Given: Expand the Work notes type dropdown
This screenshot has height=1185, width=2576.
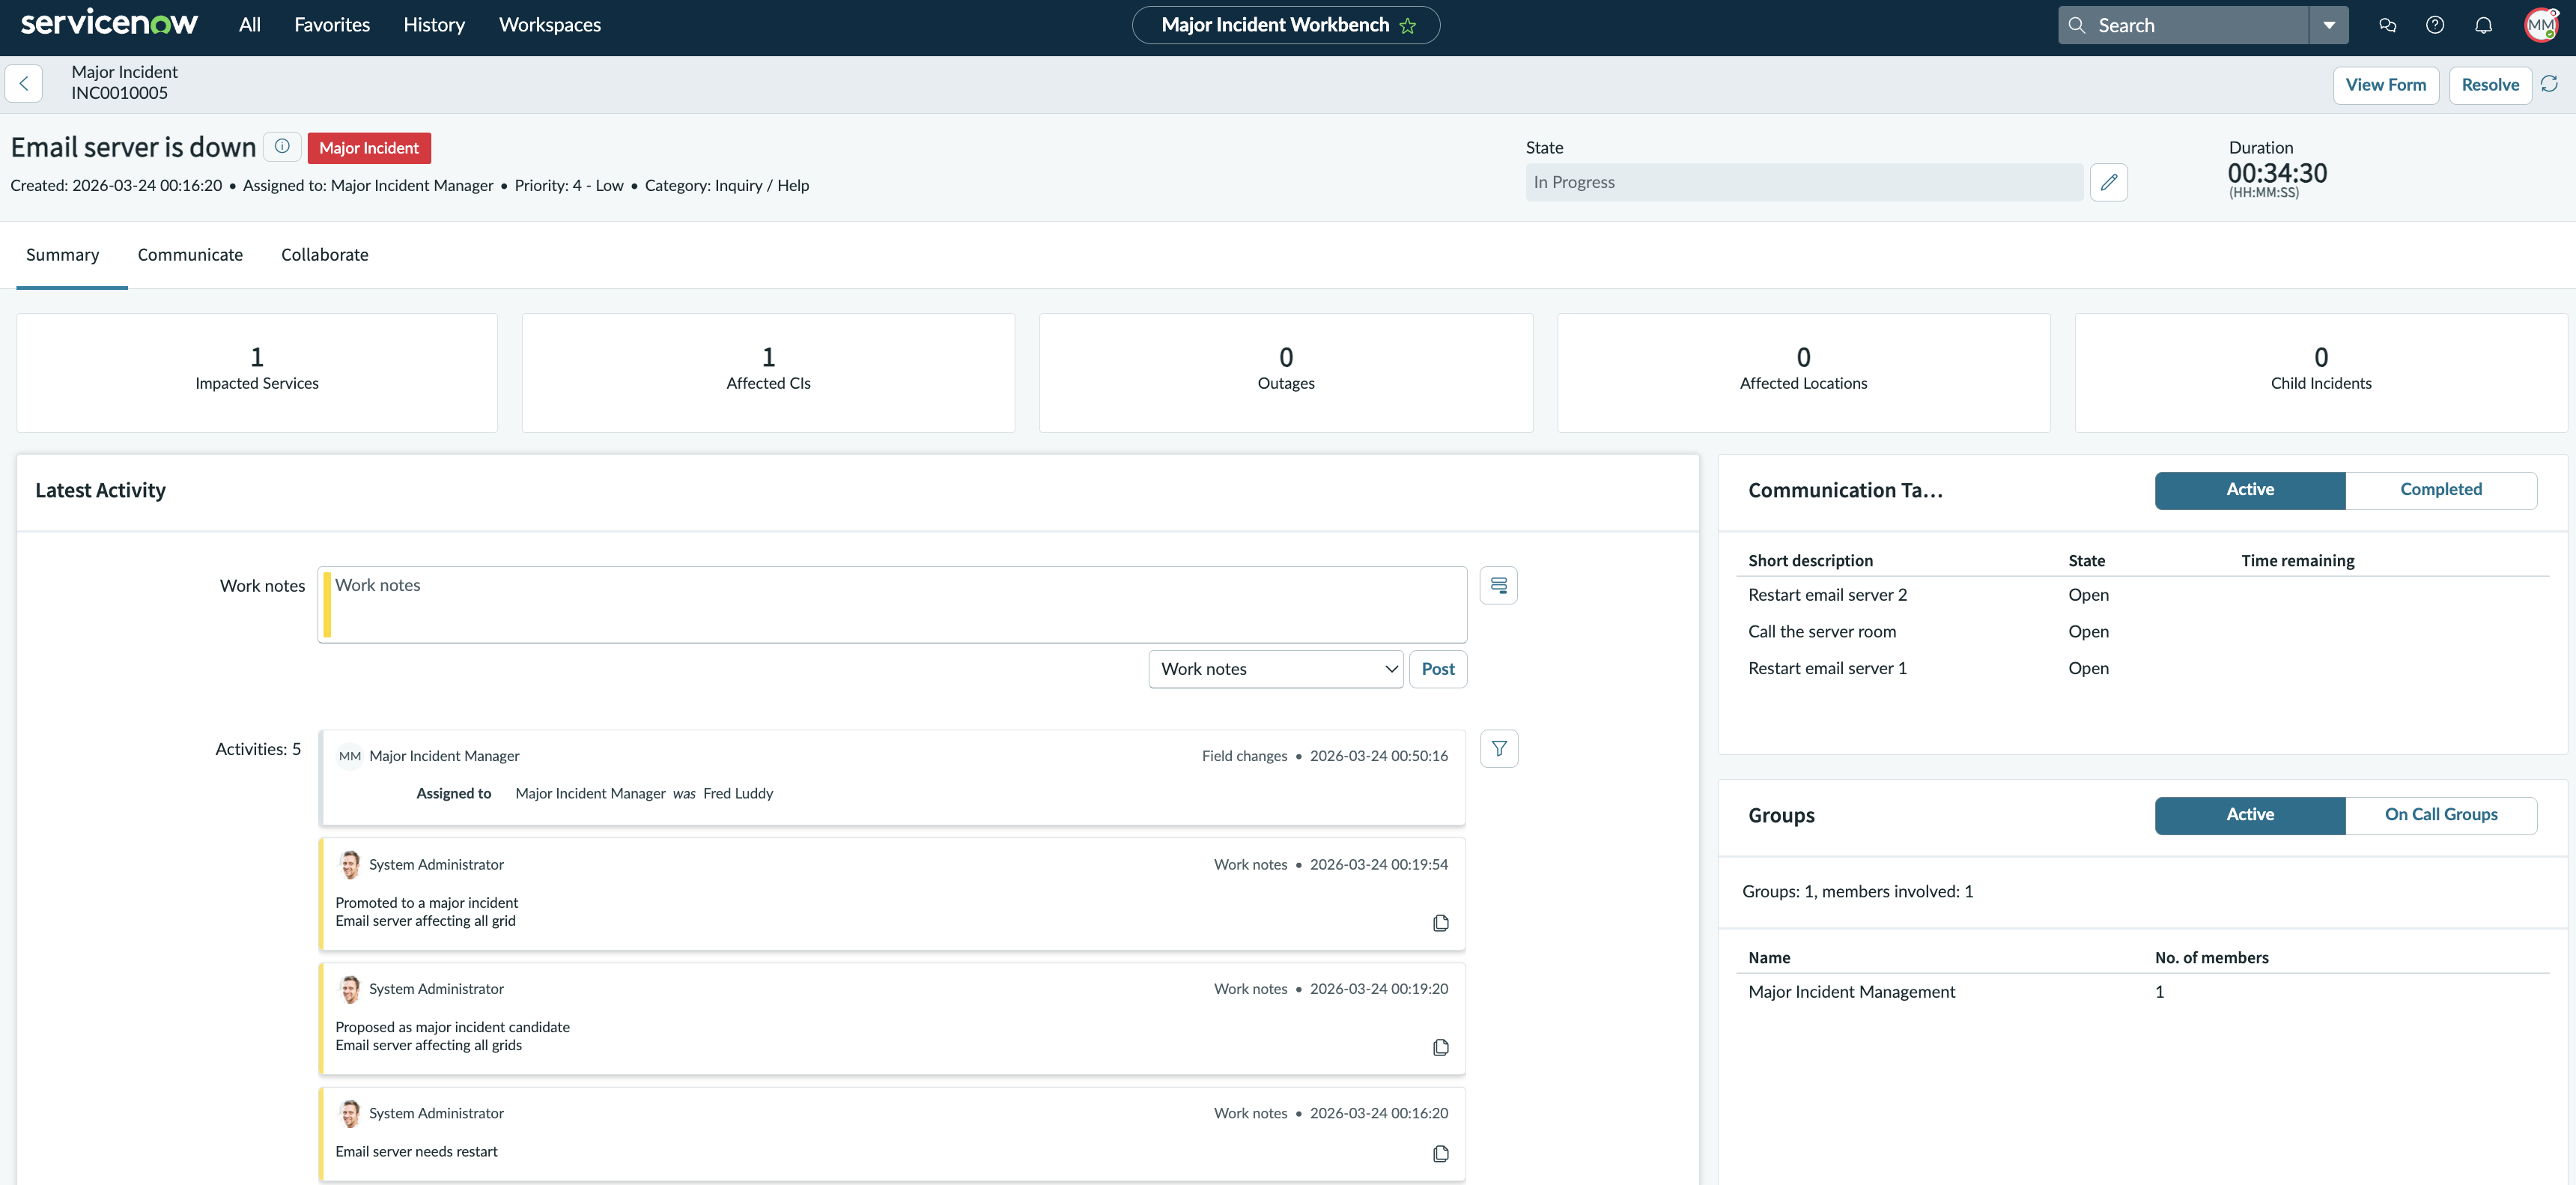Looking at the screenshot, I should tap(1276, 669).
